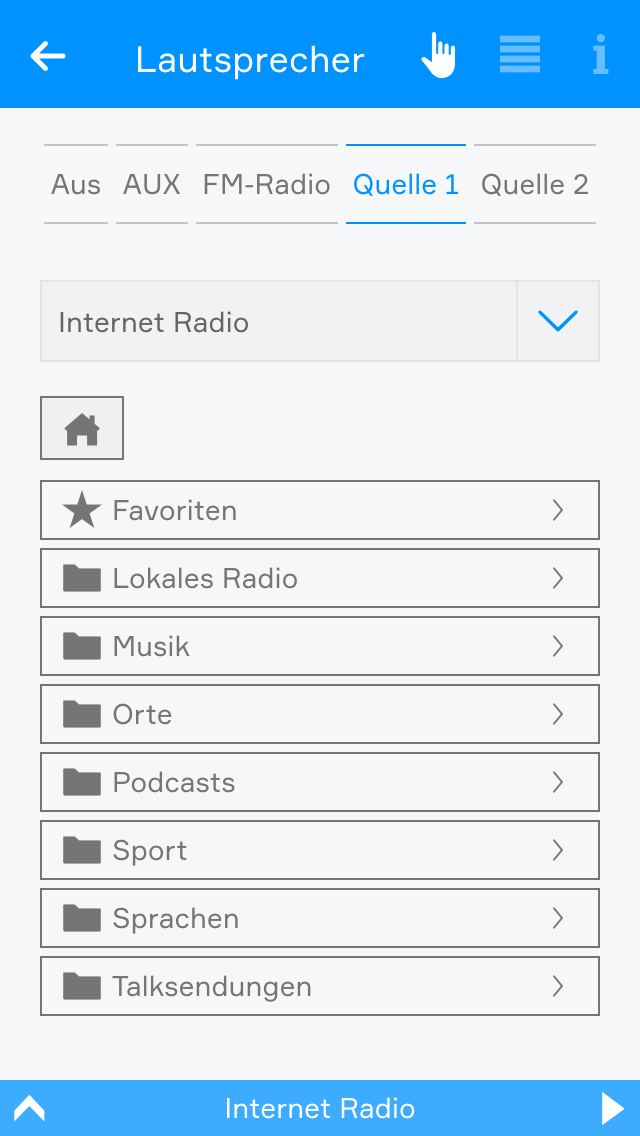The image size is (640, 1136).
Task: Open Favoriten star entry
Action: [320, 510]
